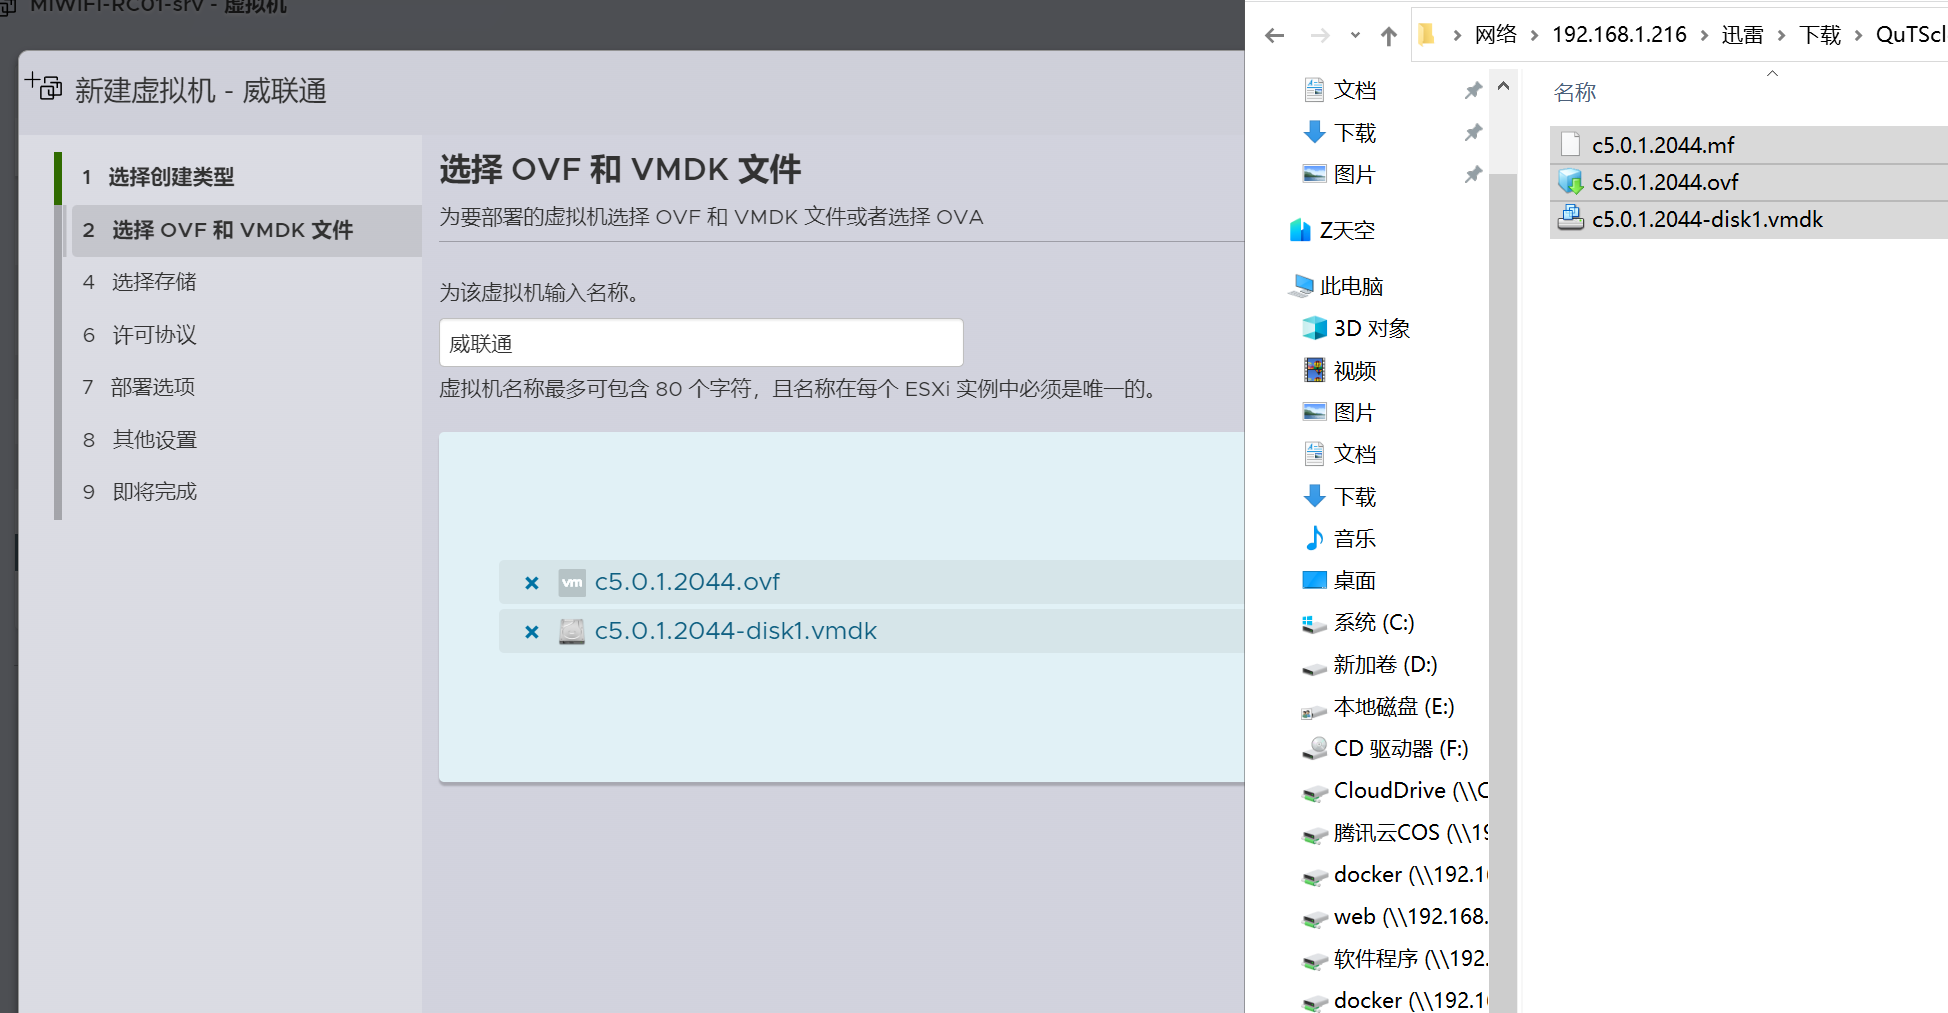Open pinned 下载 in quick access
1948x1013 pixels.
[1354, 132]
